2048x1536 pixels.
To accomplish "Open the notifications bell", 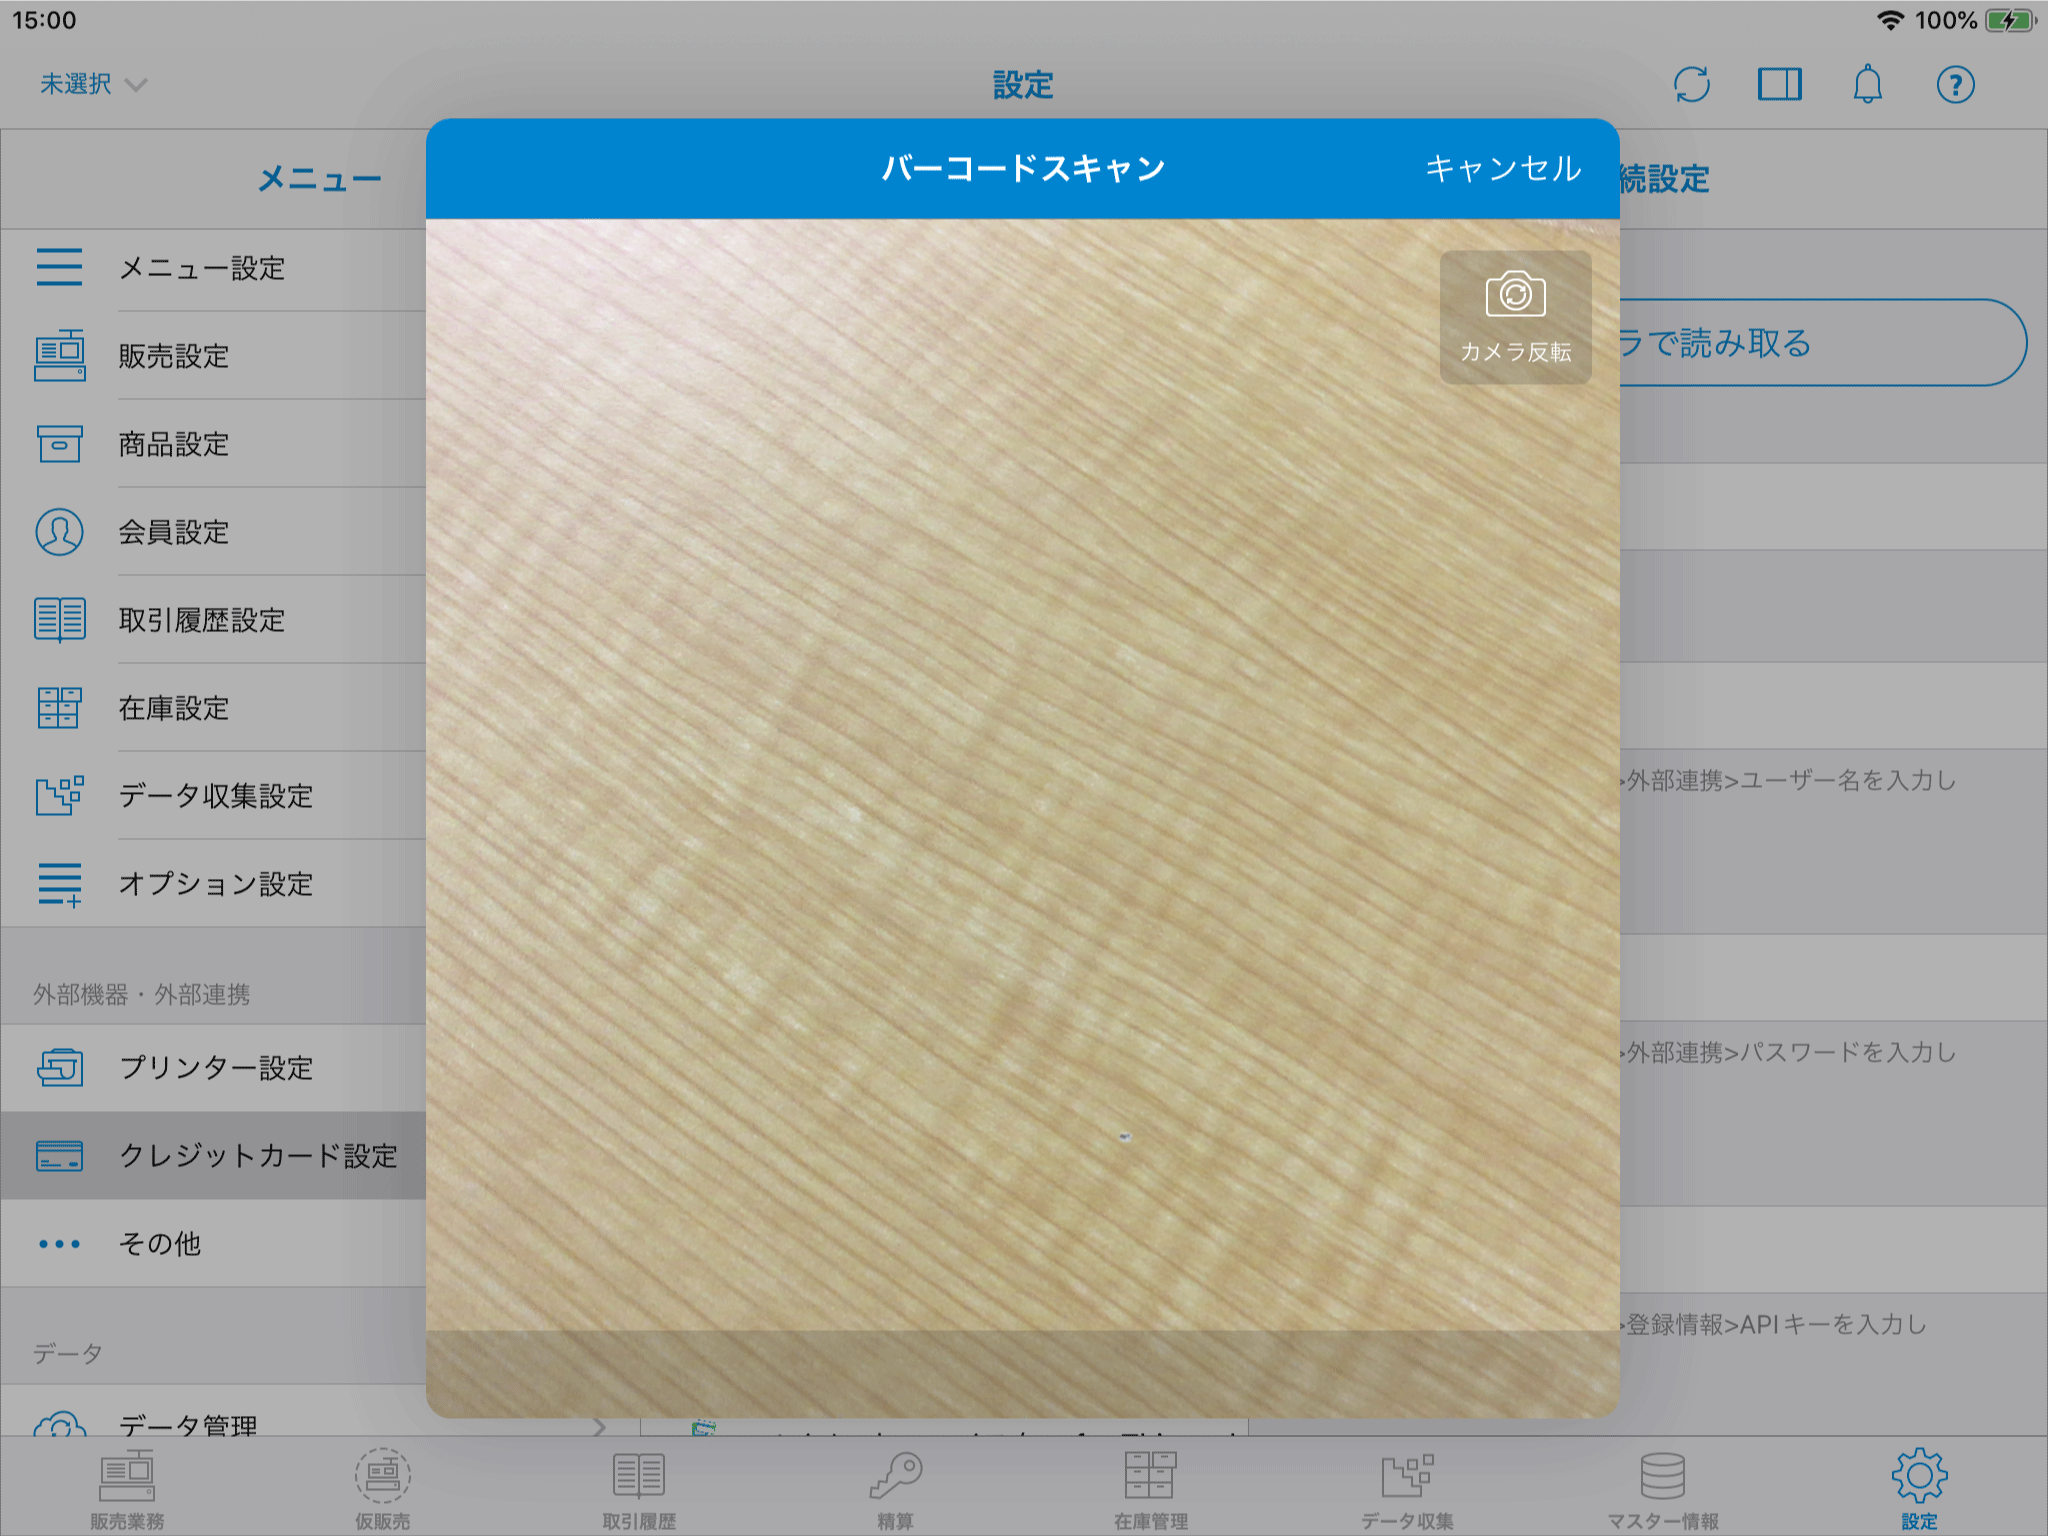I will coord(1867,85).
